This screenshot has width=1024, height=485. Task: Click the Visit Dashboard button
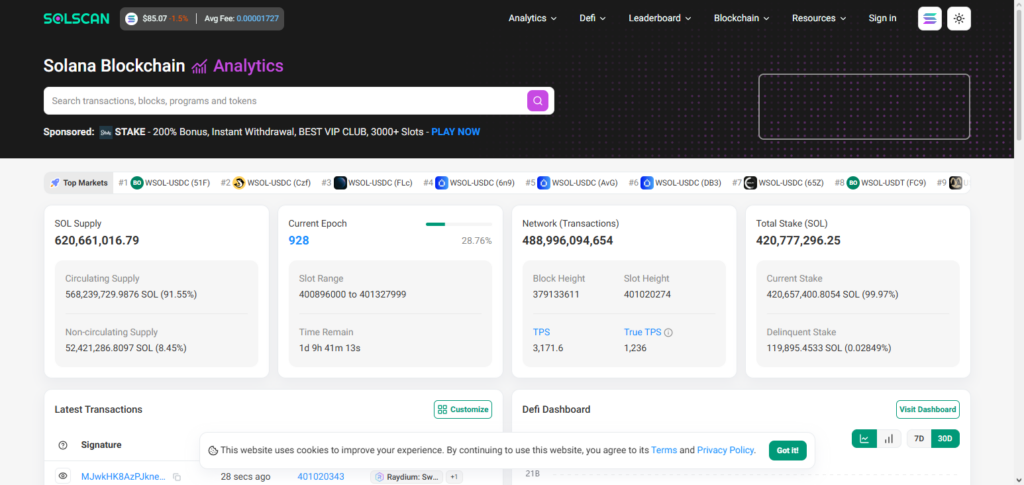coord(927,409)
